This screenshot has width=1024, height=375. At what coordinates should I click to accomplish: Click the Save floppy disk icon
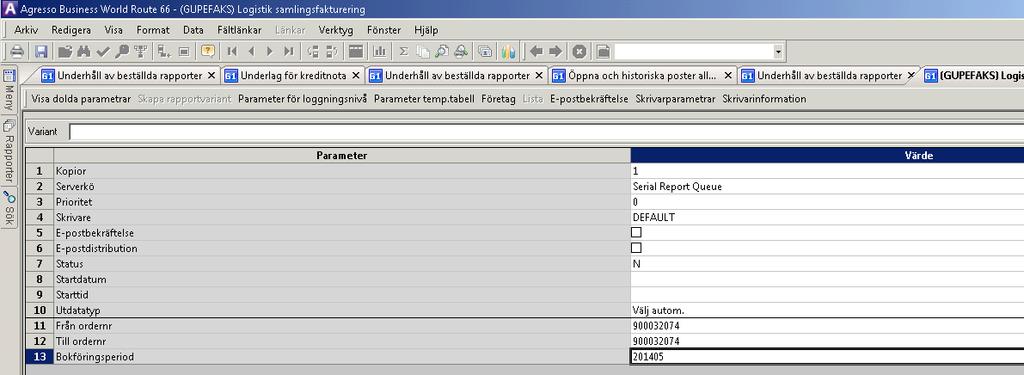click(x=41, y=52)
